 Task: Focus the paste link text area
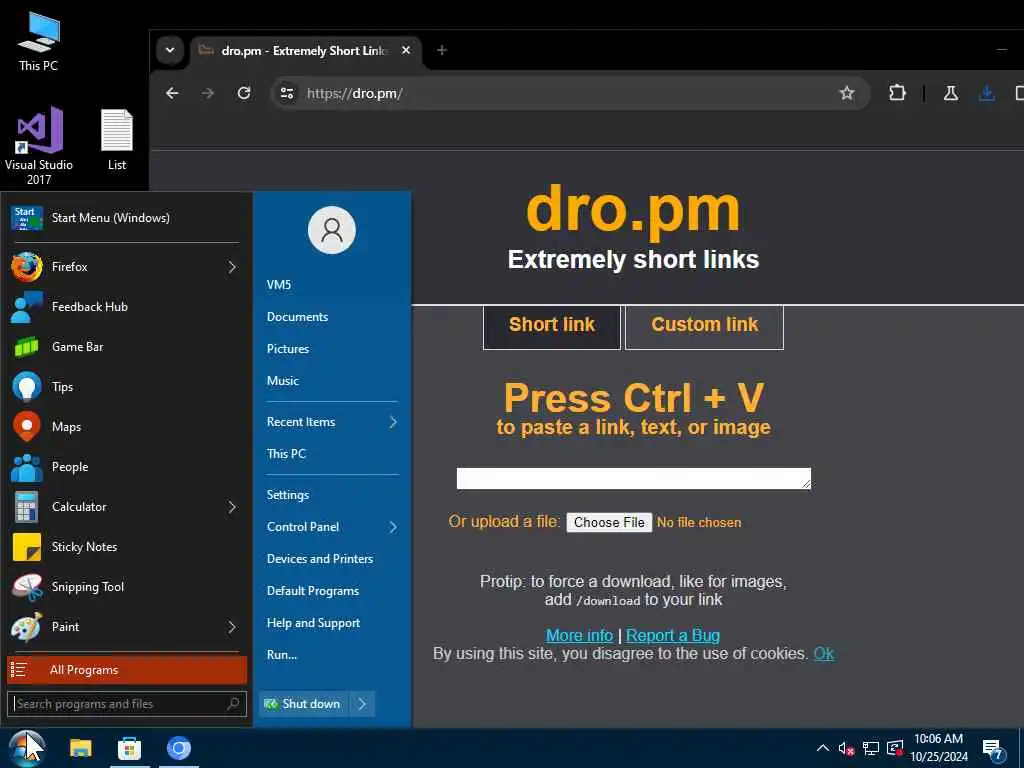tap(633, 478)
